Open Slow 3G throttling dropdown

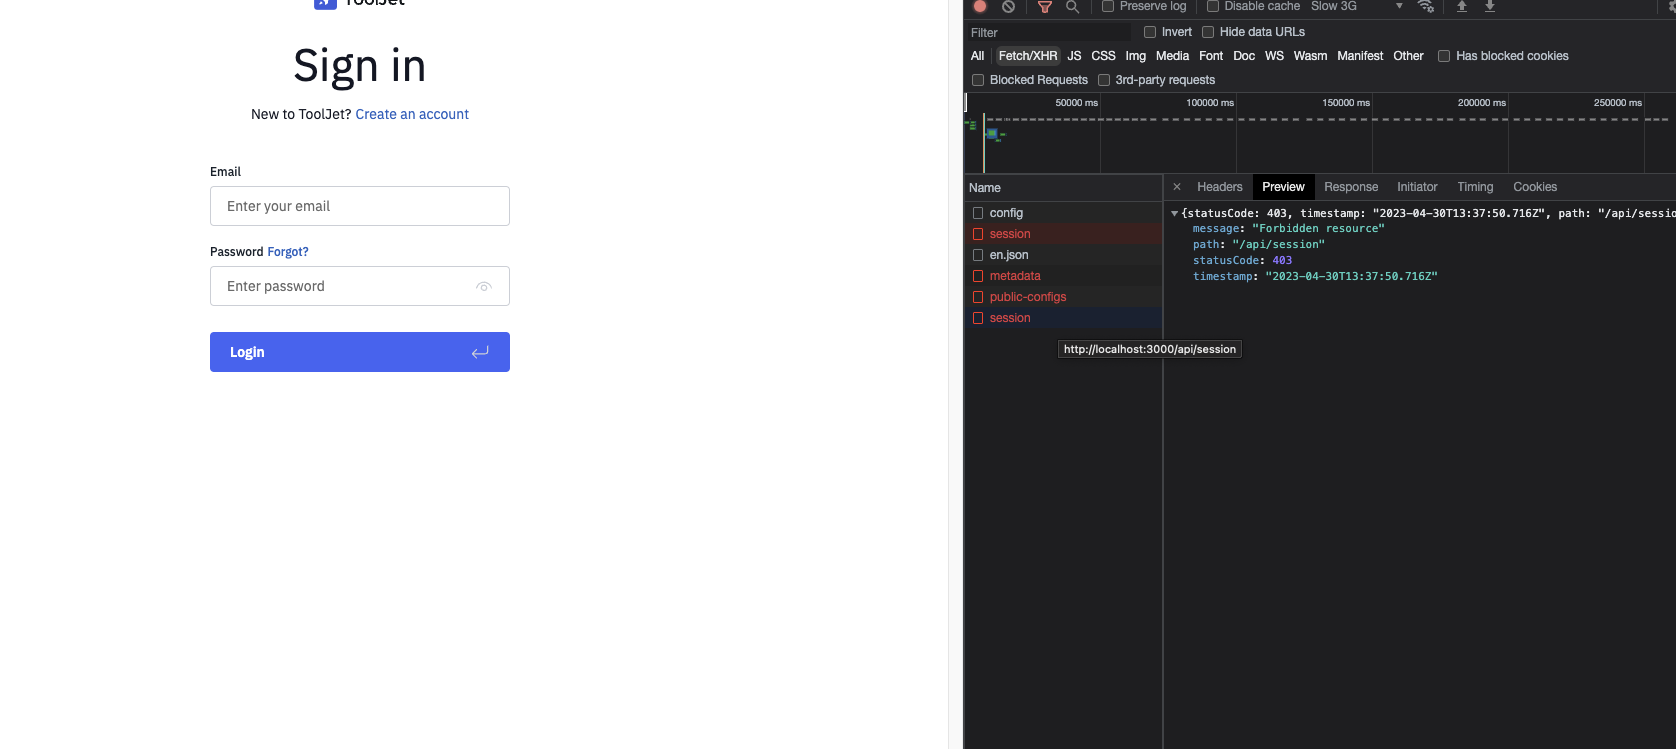tap(1357, 6)
